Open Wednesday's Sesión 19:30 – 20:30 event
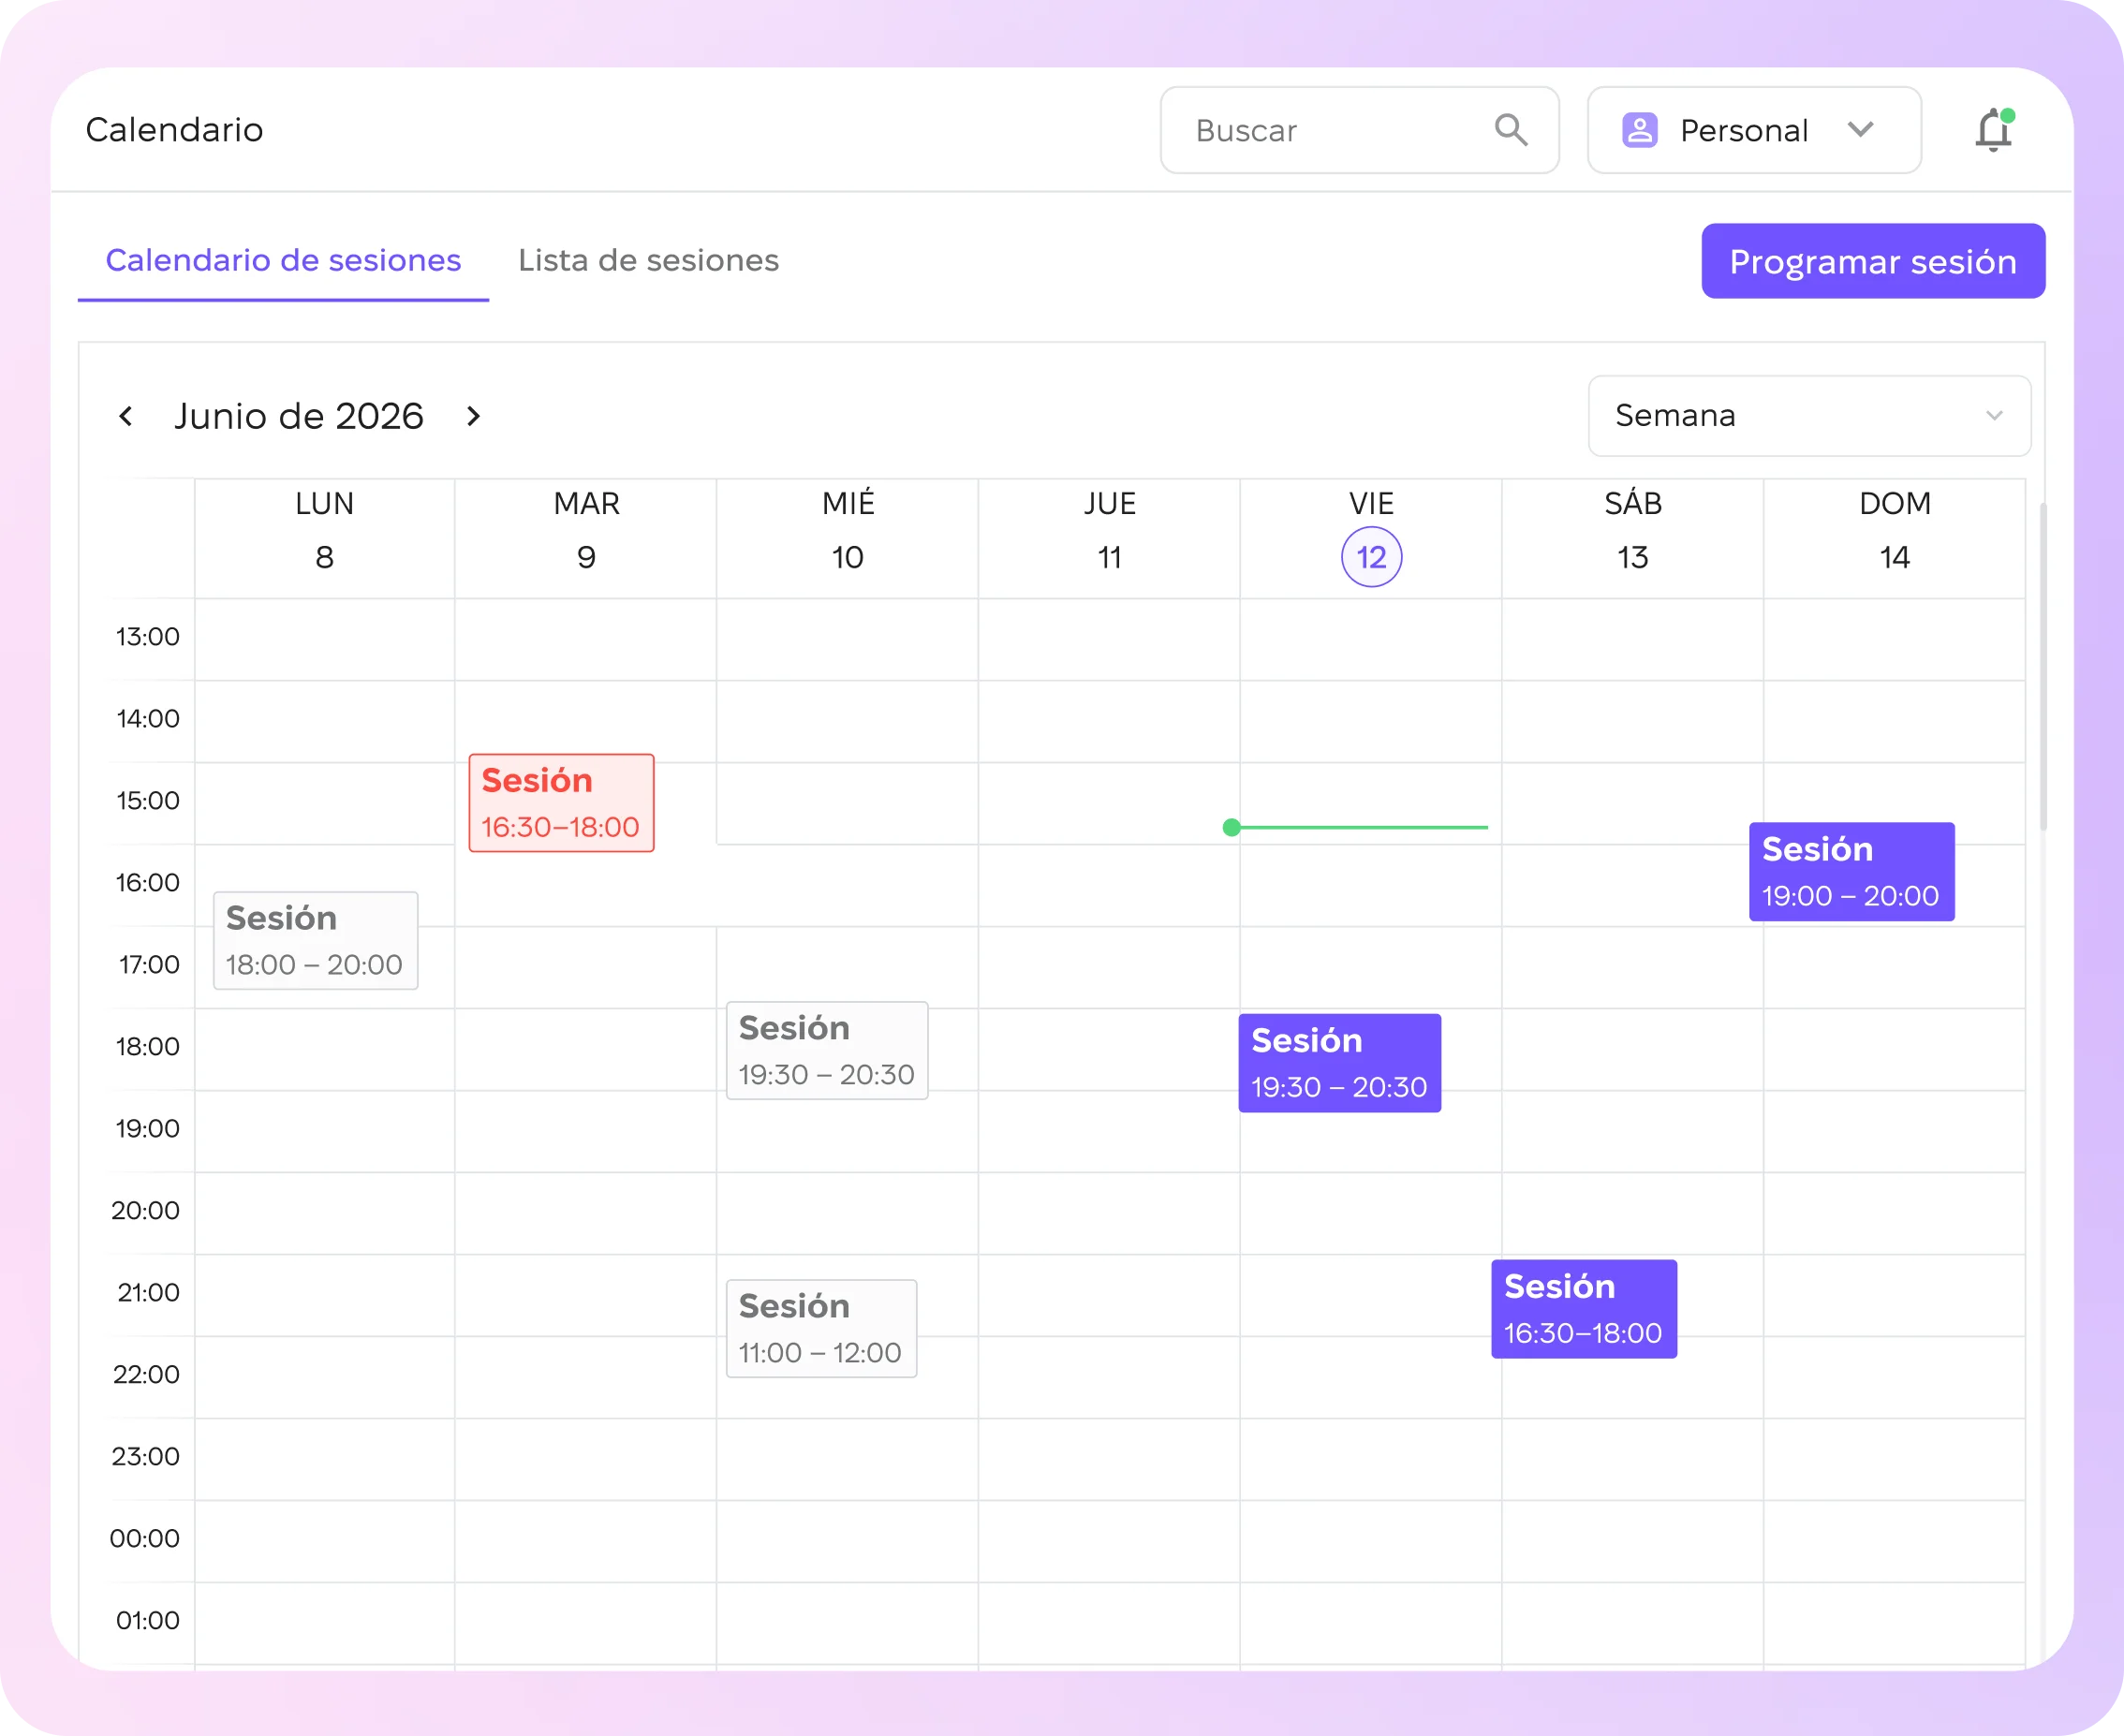 827,1051
